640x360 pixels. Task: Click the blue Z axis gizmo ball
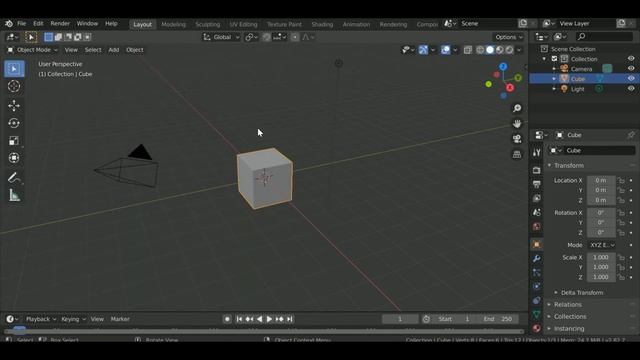(x=503, y=67)
